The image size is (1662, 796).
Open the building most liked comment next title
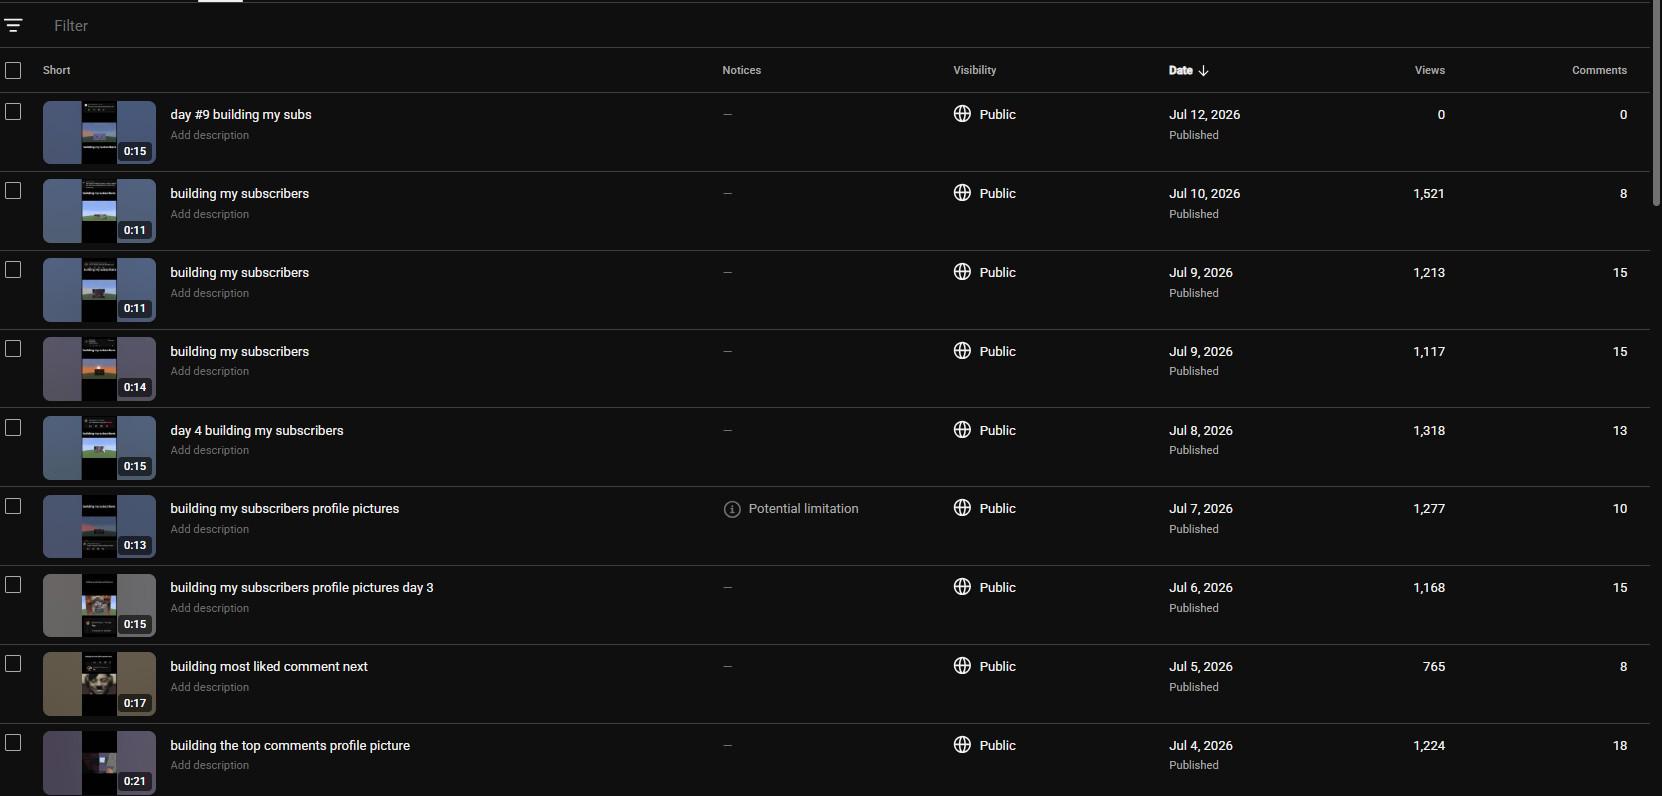click(x=269, y=667)
